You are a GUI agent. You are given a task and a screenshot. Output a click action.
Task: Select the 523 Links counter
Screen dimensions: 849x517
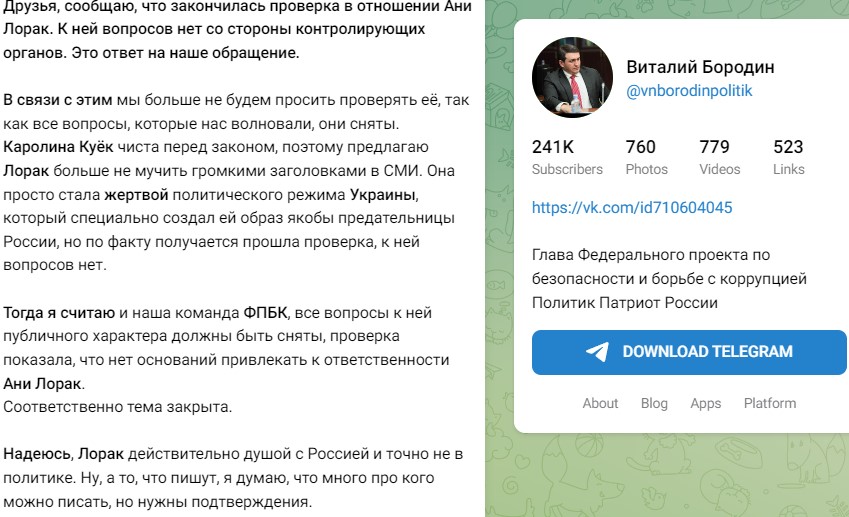point(788,157)
